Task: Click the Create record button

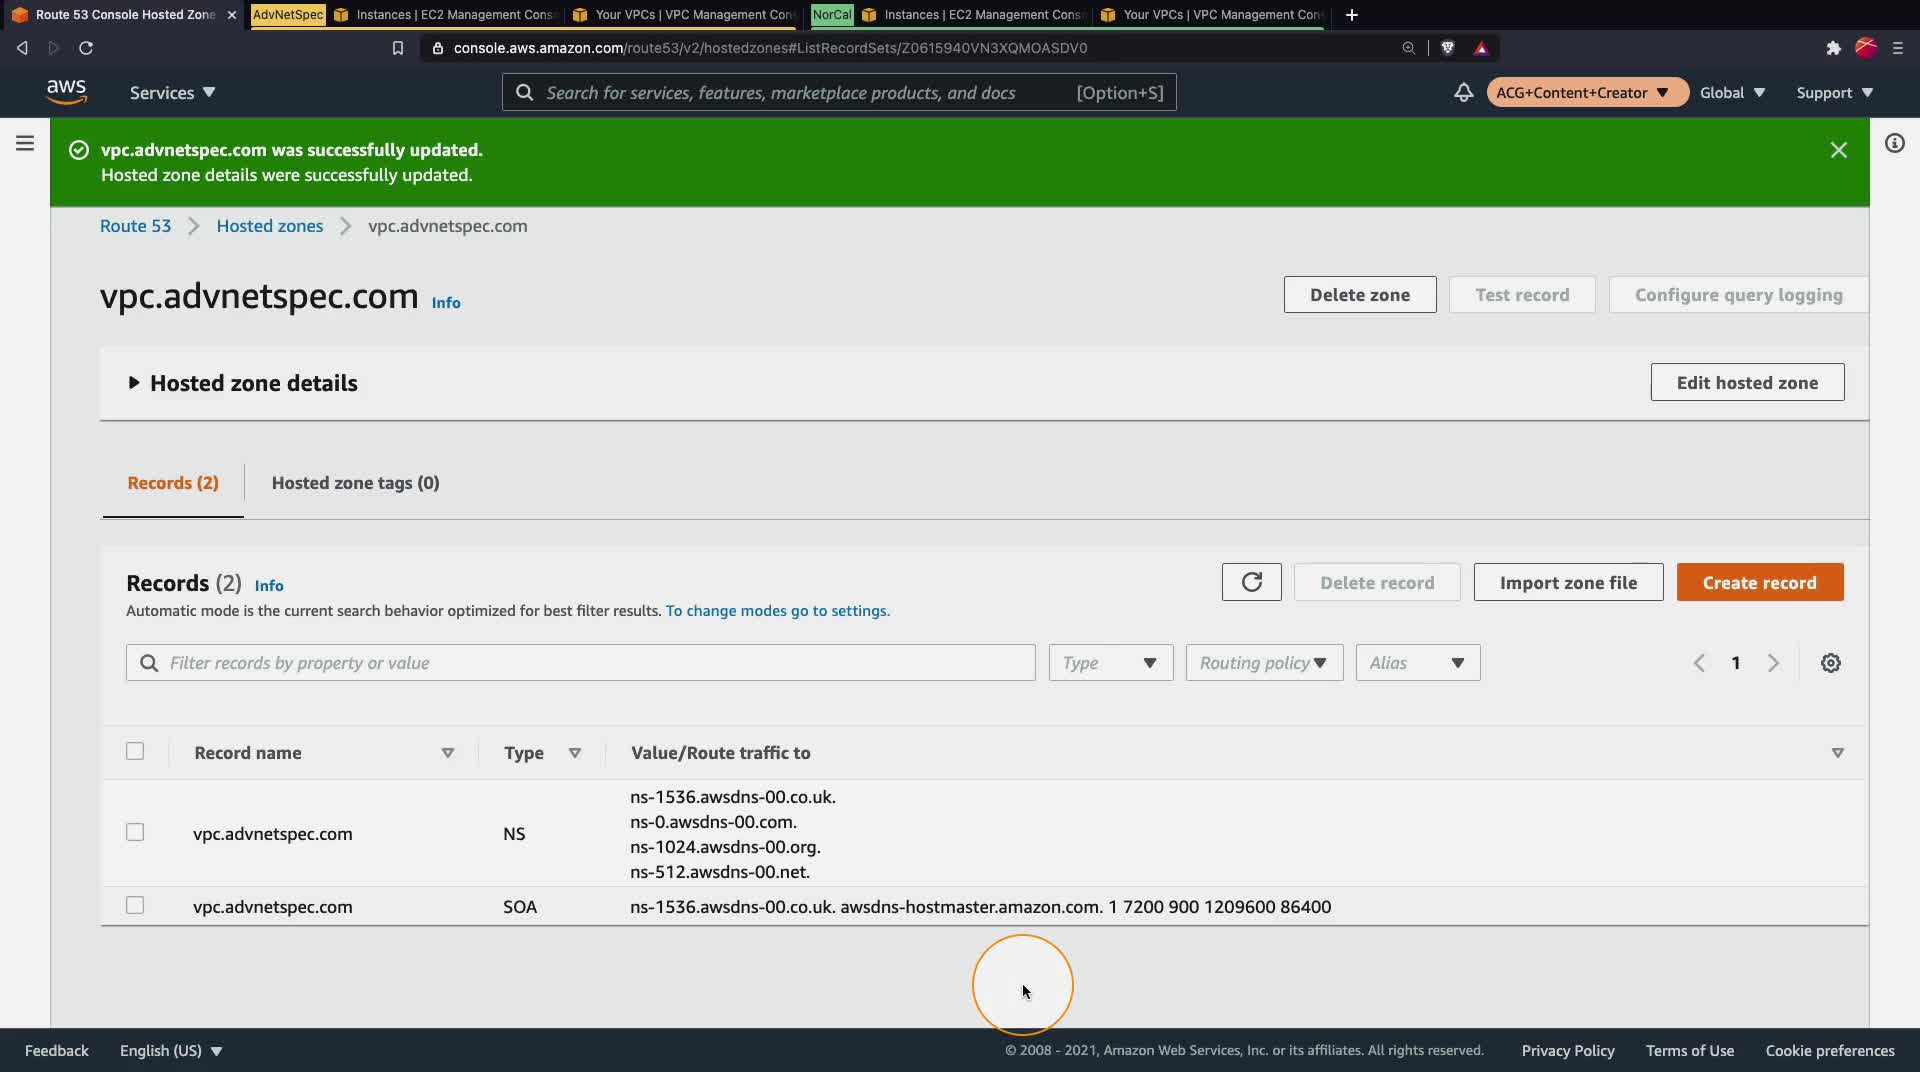Action: 1759,582
